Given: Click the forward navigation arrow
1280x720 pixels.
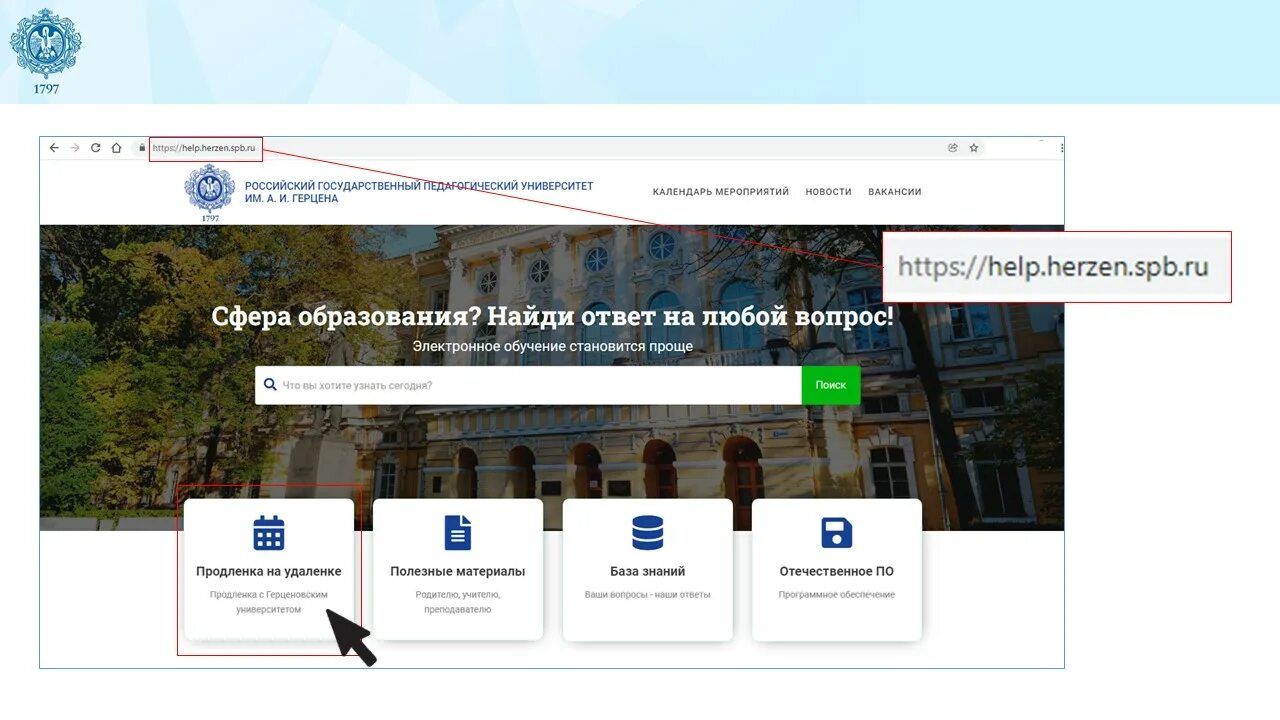Looking at the screenshot, I should point(74,147).
